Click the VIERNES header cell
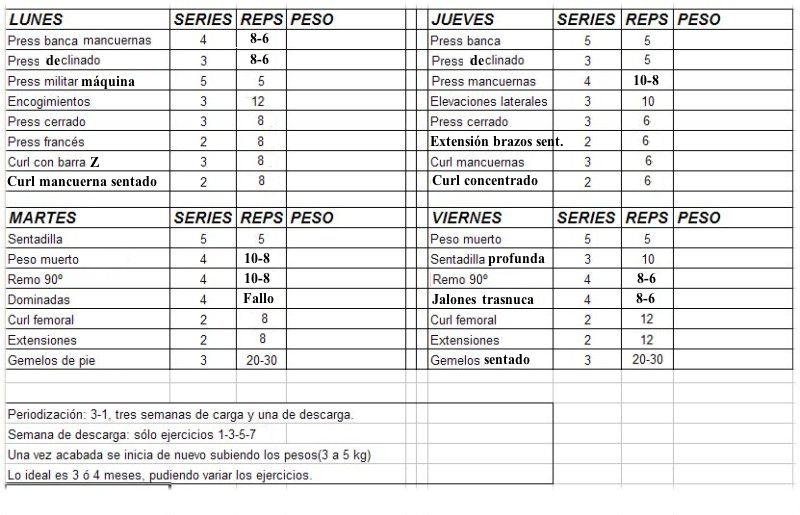 tap(468, 217)
